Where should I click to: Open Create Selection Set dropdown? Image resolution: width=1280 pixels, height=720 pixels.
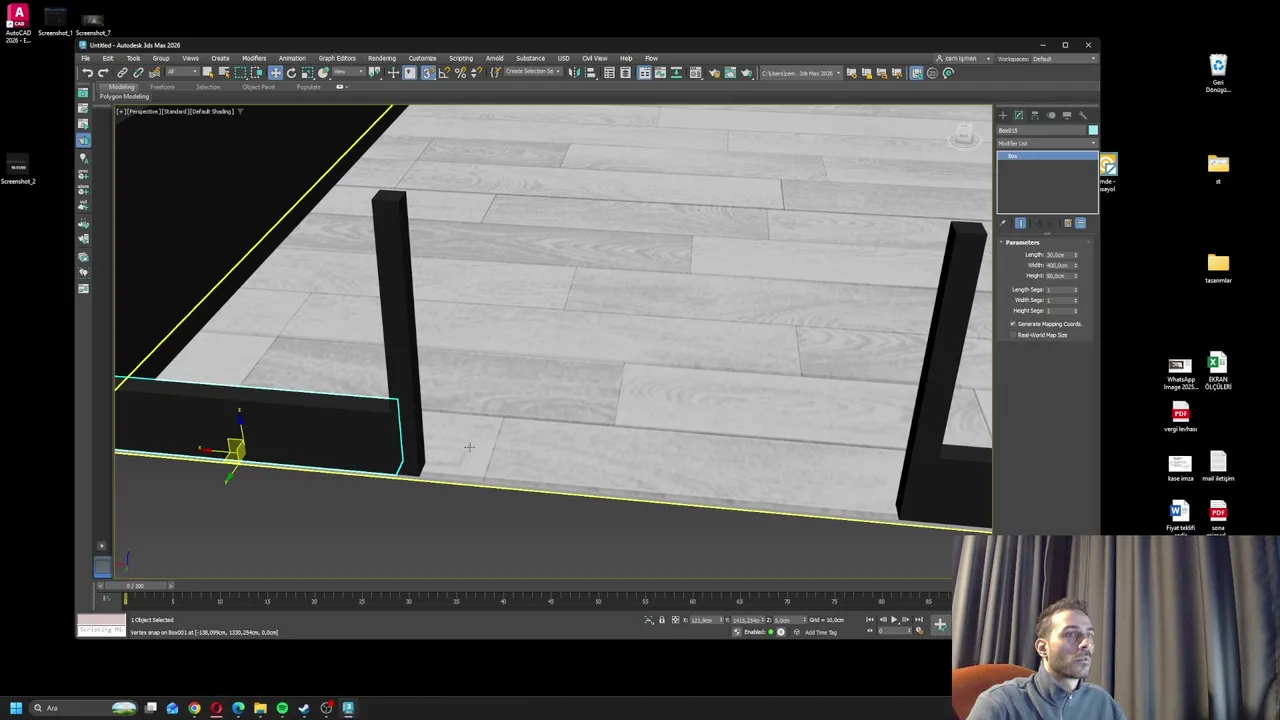click(533, 72)
